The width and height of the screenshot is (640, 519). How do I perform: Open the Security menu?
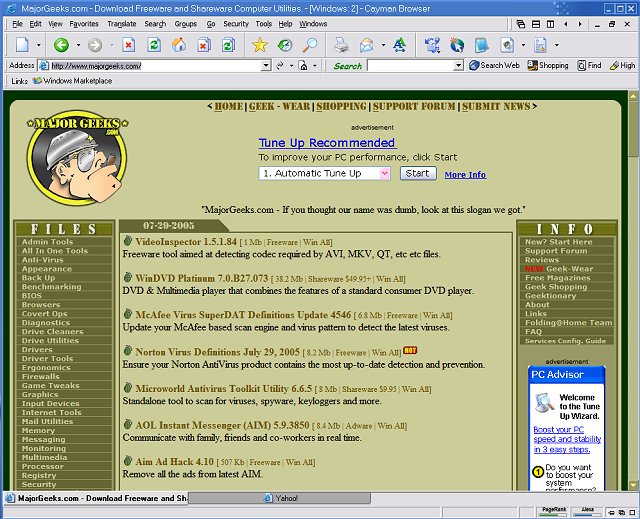(236, 24)
